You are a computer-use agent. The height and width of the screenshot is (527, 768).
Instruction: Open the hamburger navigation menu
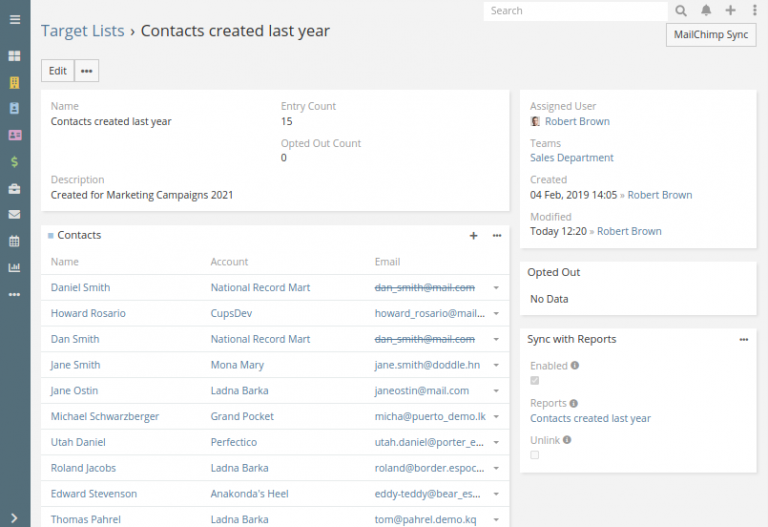point(14,19)
